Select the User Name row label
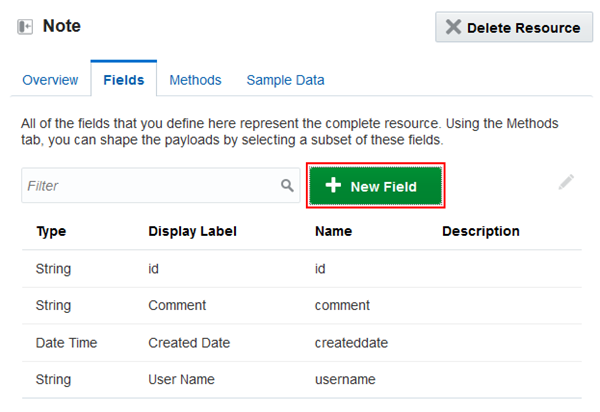 [181, 379]
